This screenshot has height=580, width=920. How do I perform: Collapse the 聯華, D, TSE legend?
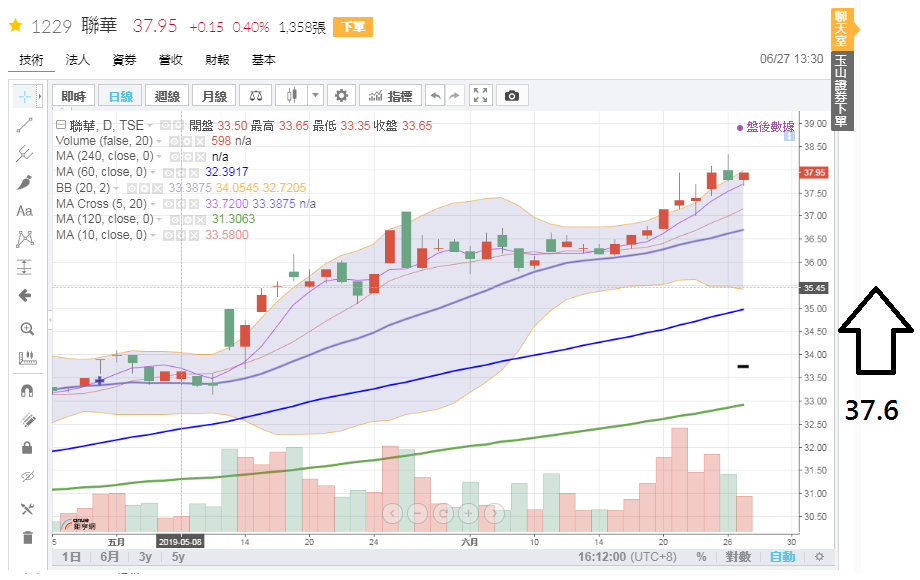(60, 125)
